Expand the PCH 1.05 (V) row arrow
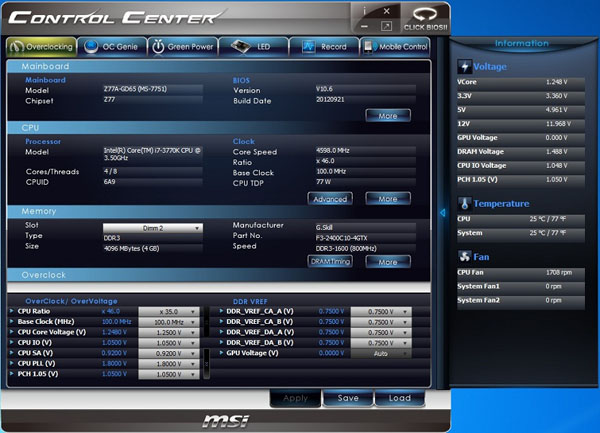Image resolution: width=600 pixels, height=433 pixels. [12, 374]
